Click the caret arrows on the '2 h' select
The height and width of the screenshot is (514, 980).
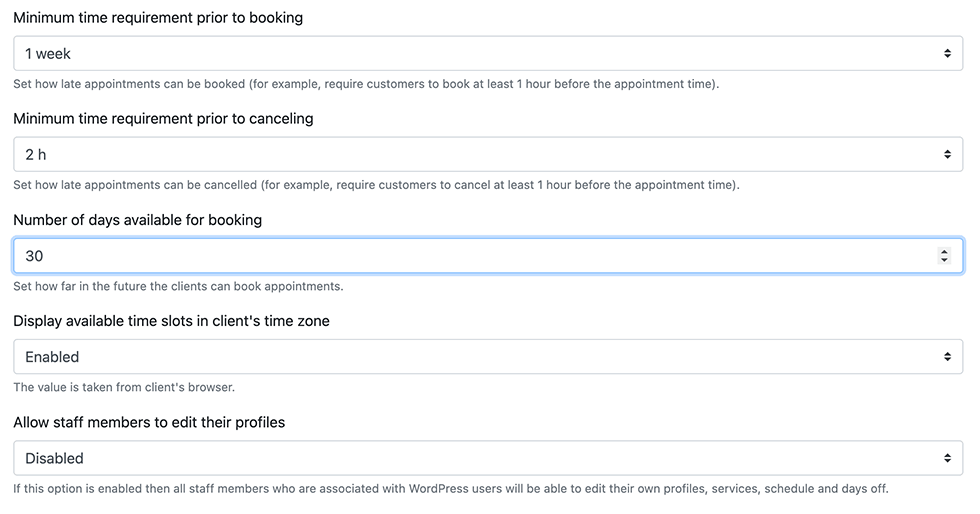(x=948, y=154)
